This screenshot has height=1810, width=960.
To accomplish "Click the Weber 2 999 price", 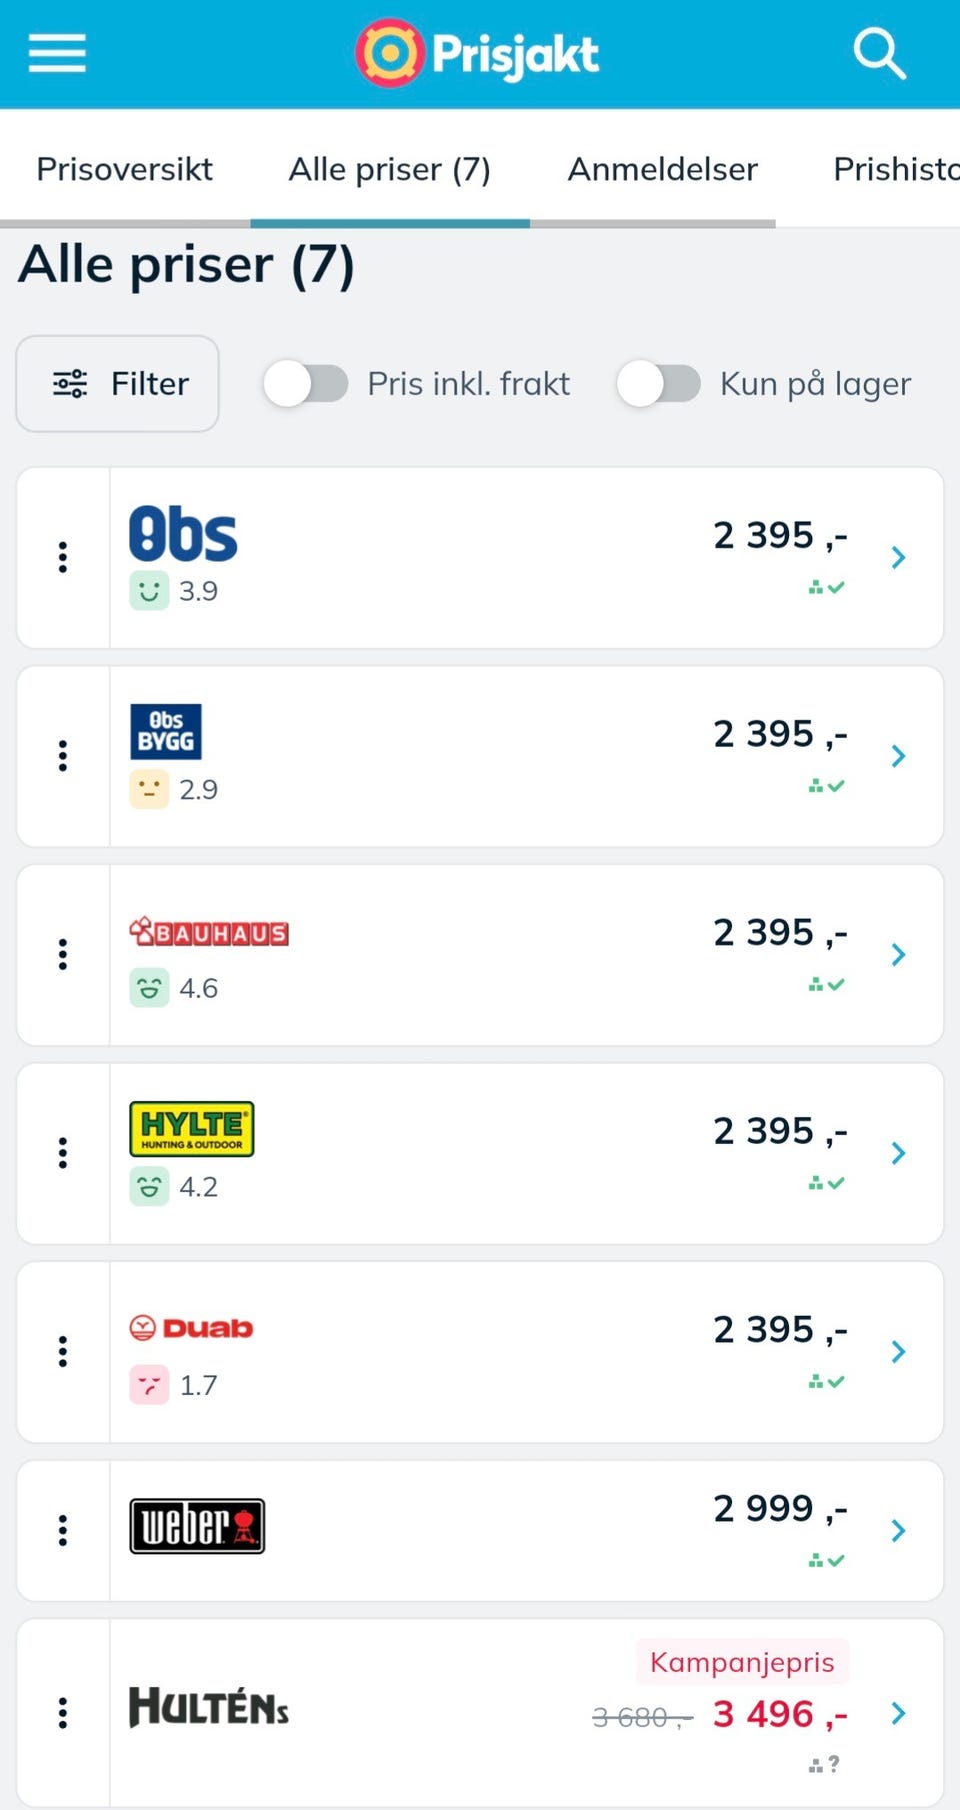I will pos(780,1508).
